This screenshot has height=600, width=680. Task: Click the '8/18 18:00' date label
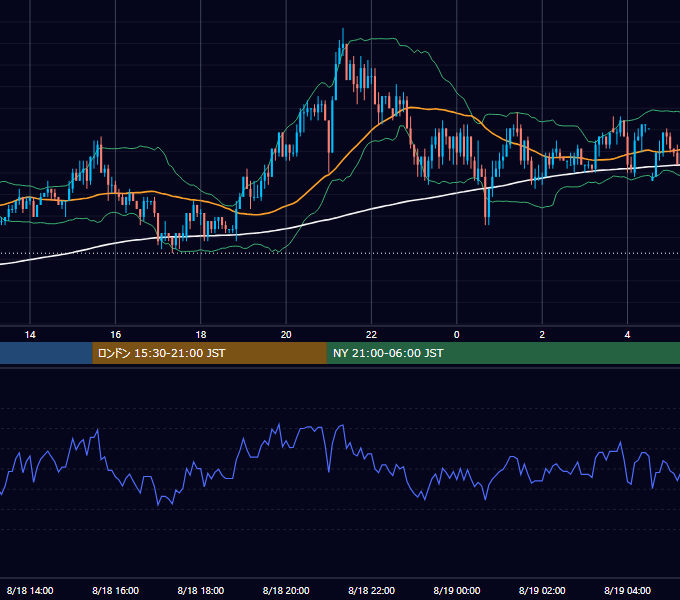tap(201, 590)
